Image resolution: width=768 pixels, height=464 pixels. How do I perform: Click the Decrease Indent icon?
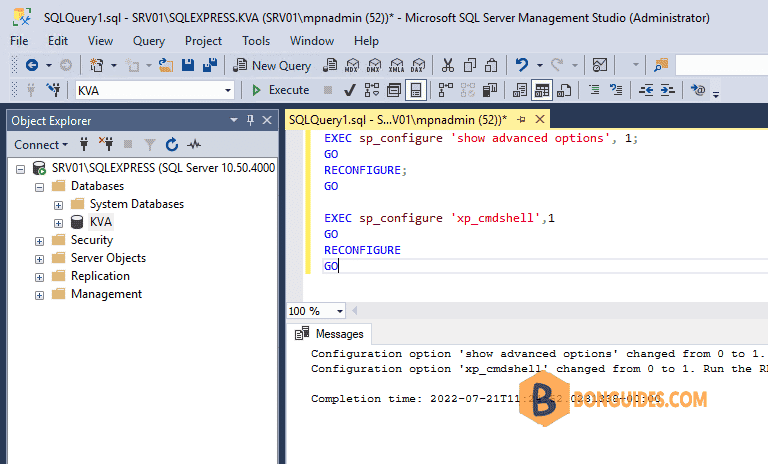click(646, 90)
